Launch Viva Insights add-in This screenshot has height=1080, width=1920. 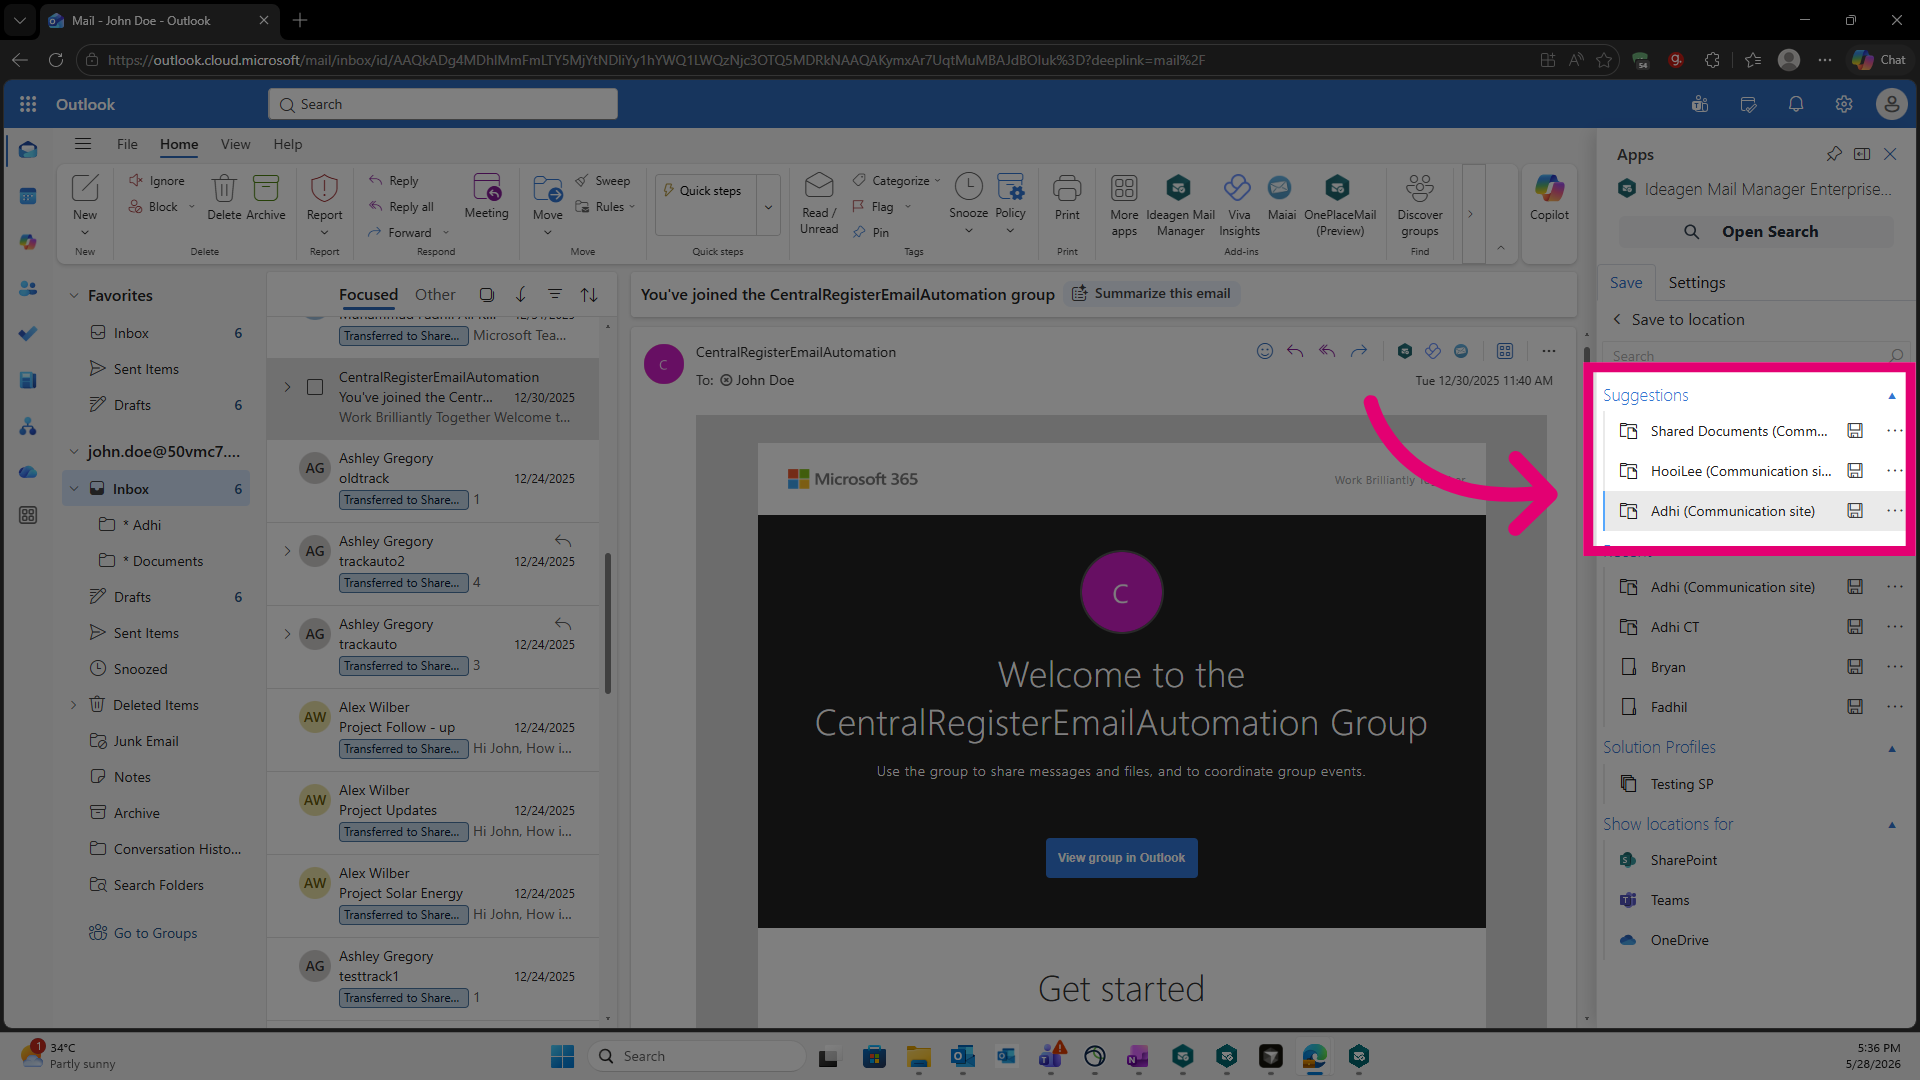coord(1239,206)
